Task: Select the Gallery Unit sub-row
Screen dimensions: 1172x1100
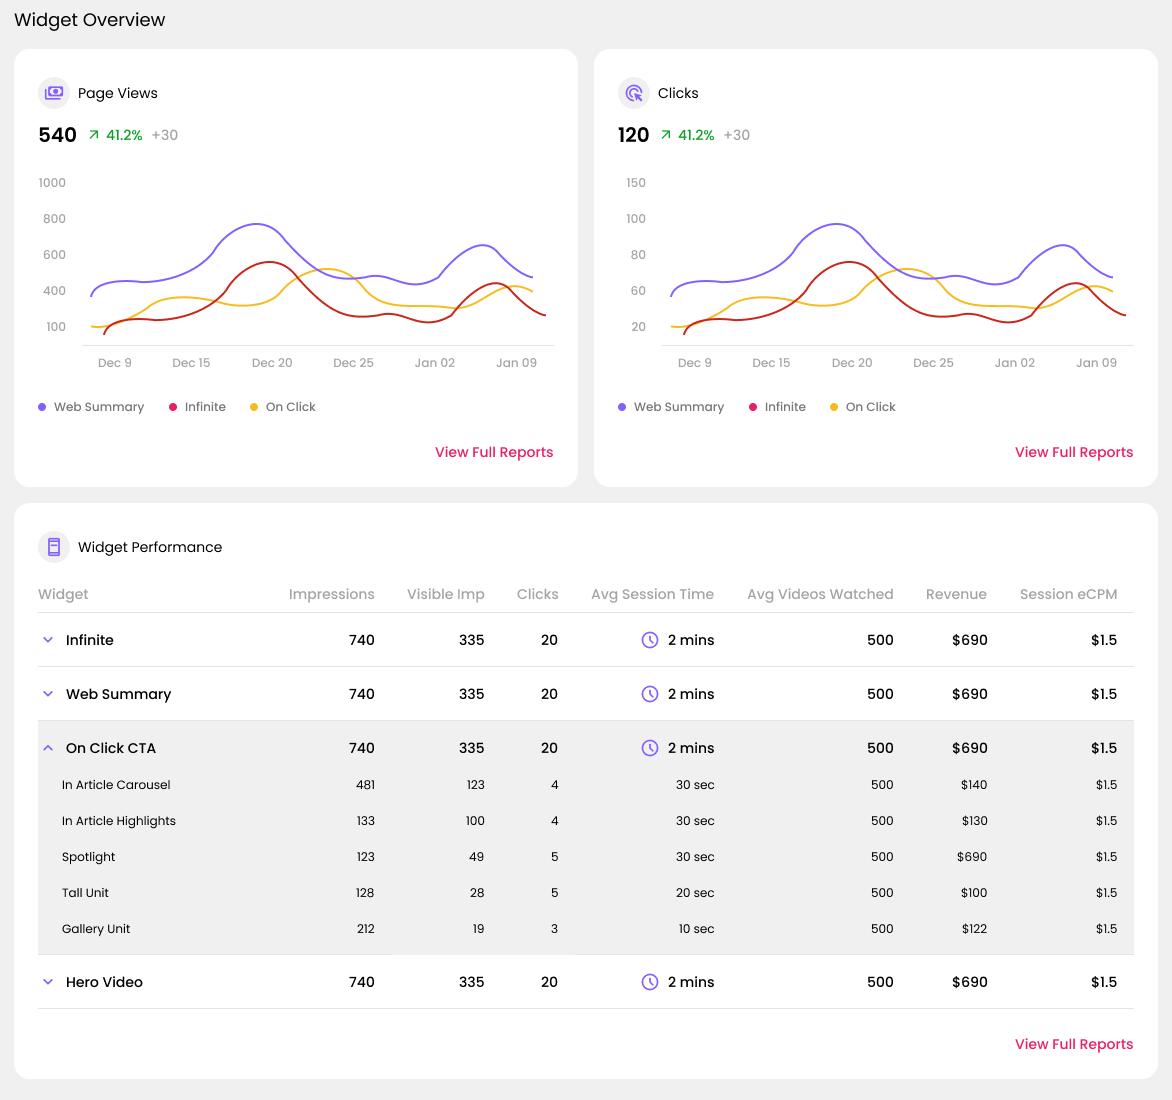Action: tap(586, 928)
